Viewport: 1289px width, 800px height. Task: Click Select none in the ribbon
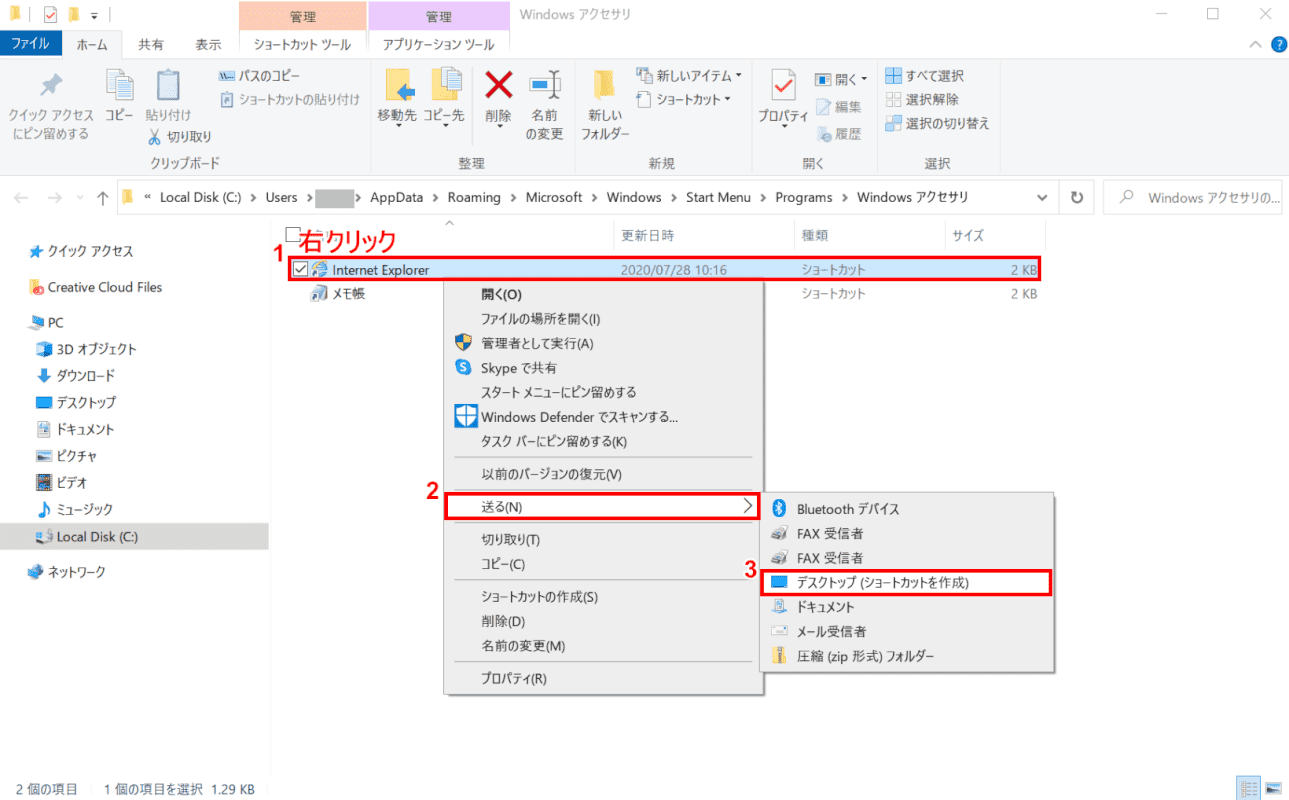pos(922,99)
